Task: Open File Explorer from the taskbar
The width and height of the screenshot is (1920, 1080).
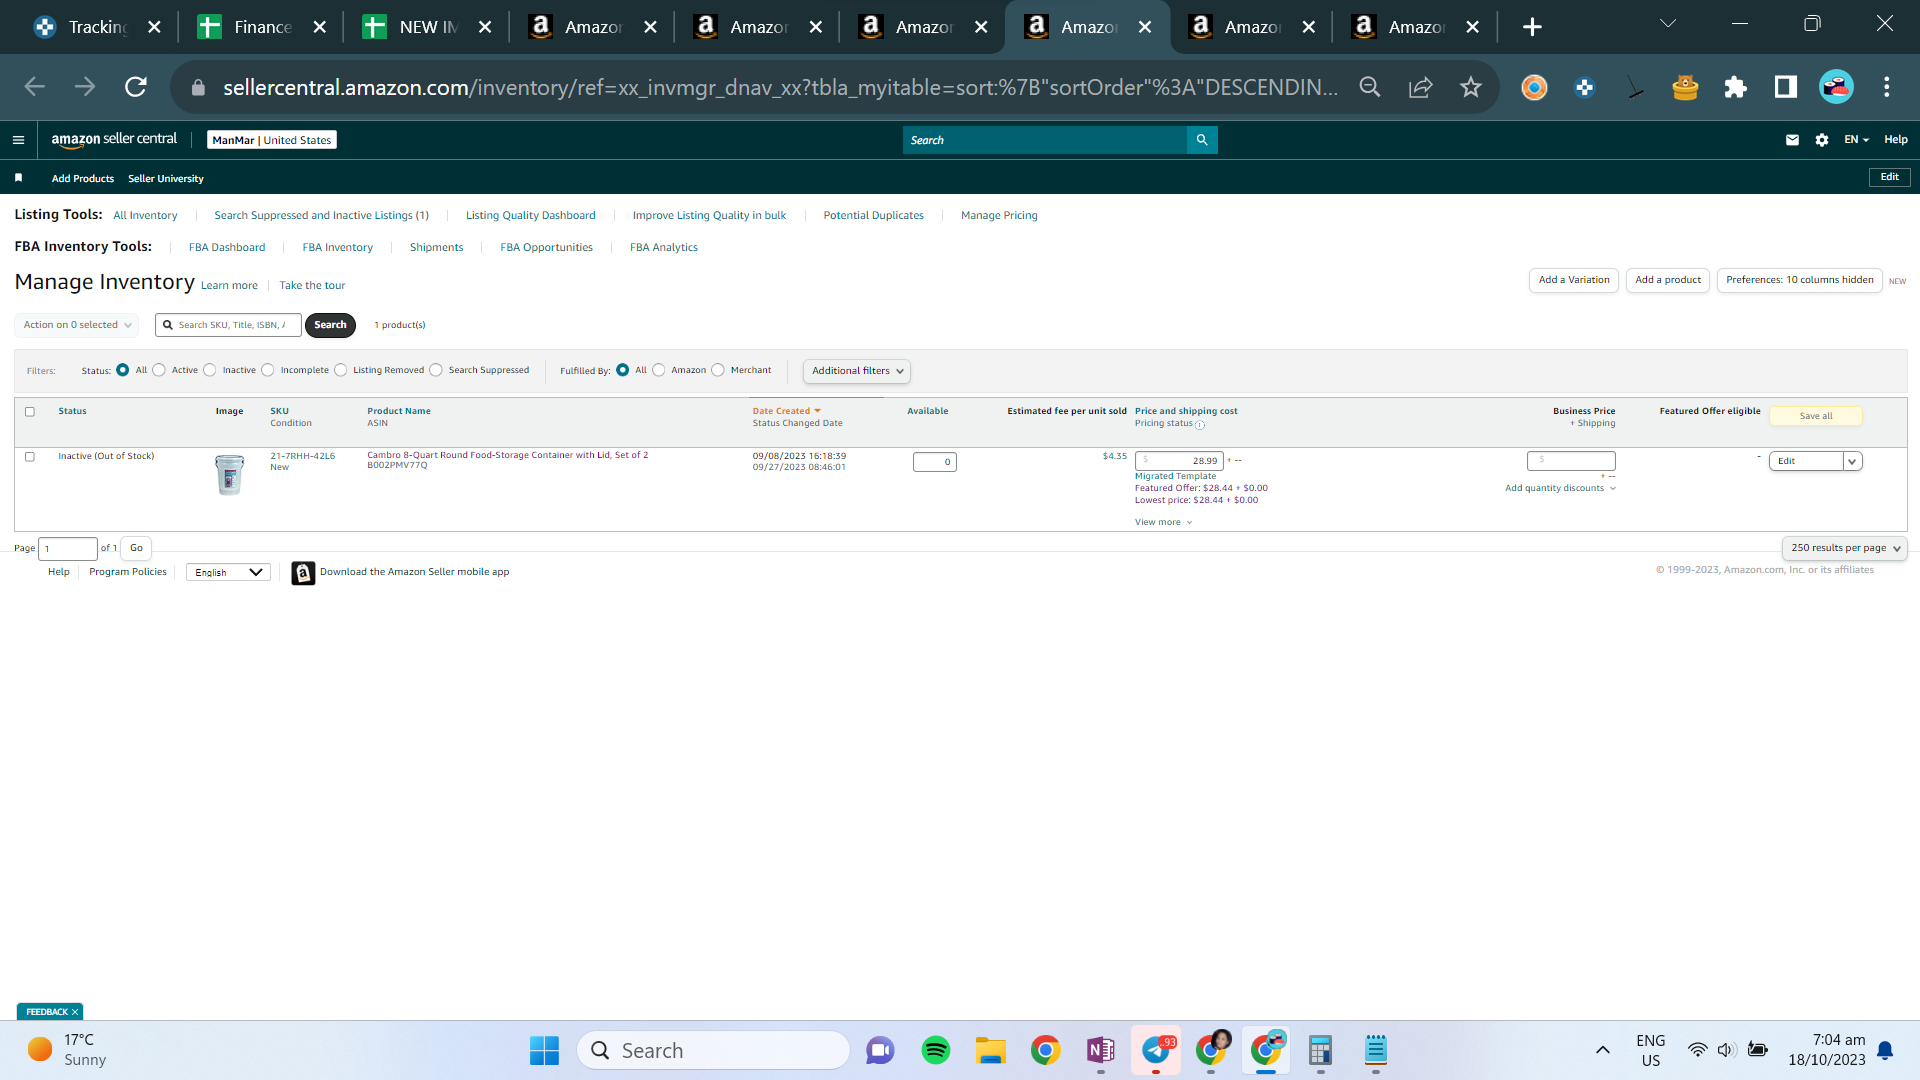Action: (991, 1050)
